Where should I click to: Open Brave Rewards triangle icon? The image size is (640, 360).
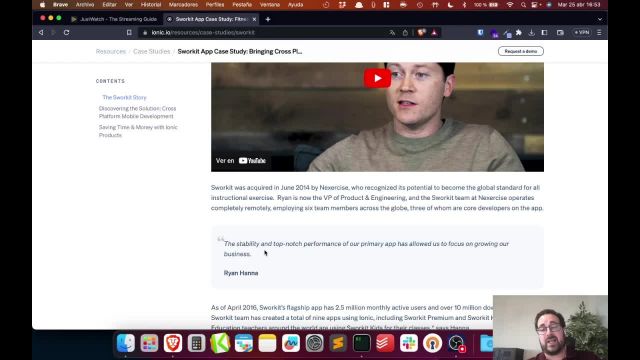click(434, 32)
